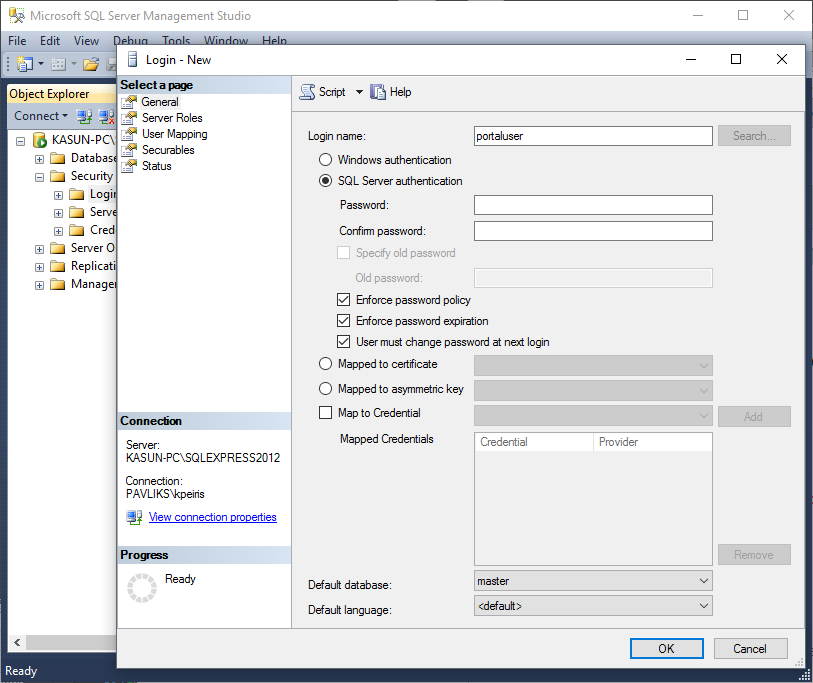This screenshot has height=683, width=813.
Task: Open the View menu
Action: [86, 40]
